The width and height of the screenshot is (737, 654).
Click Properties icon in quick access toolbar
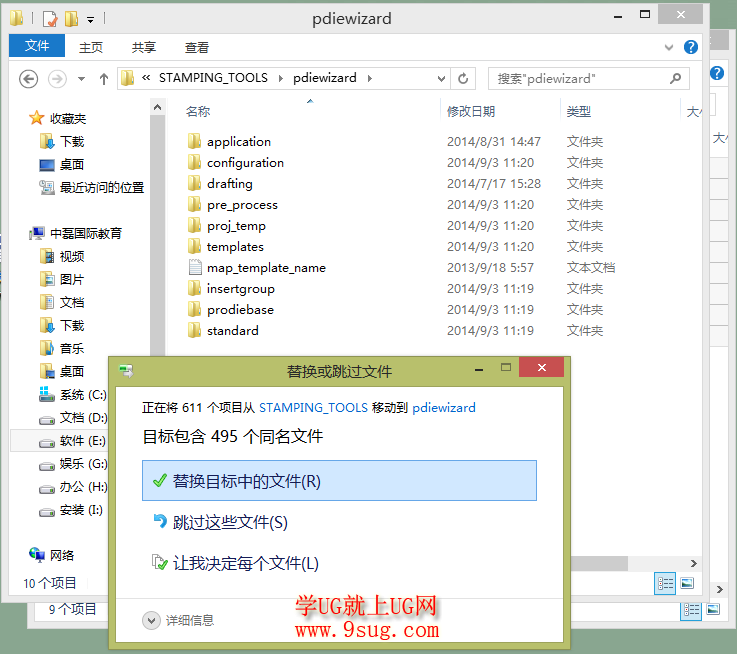point(50,19)
